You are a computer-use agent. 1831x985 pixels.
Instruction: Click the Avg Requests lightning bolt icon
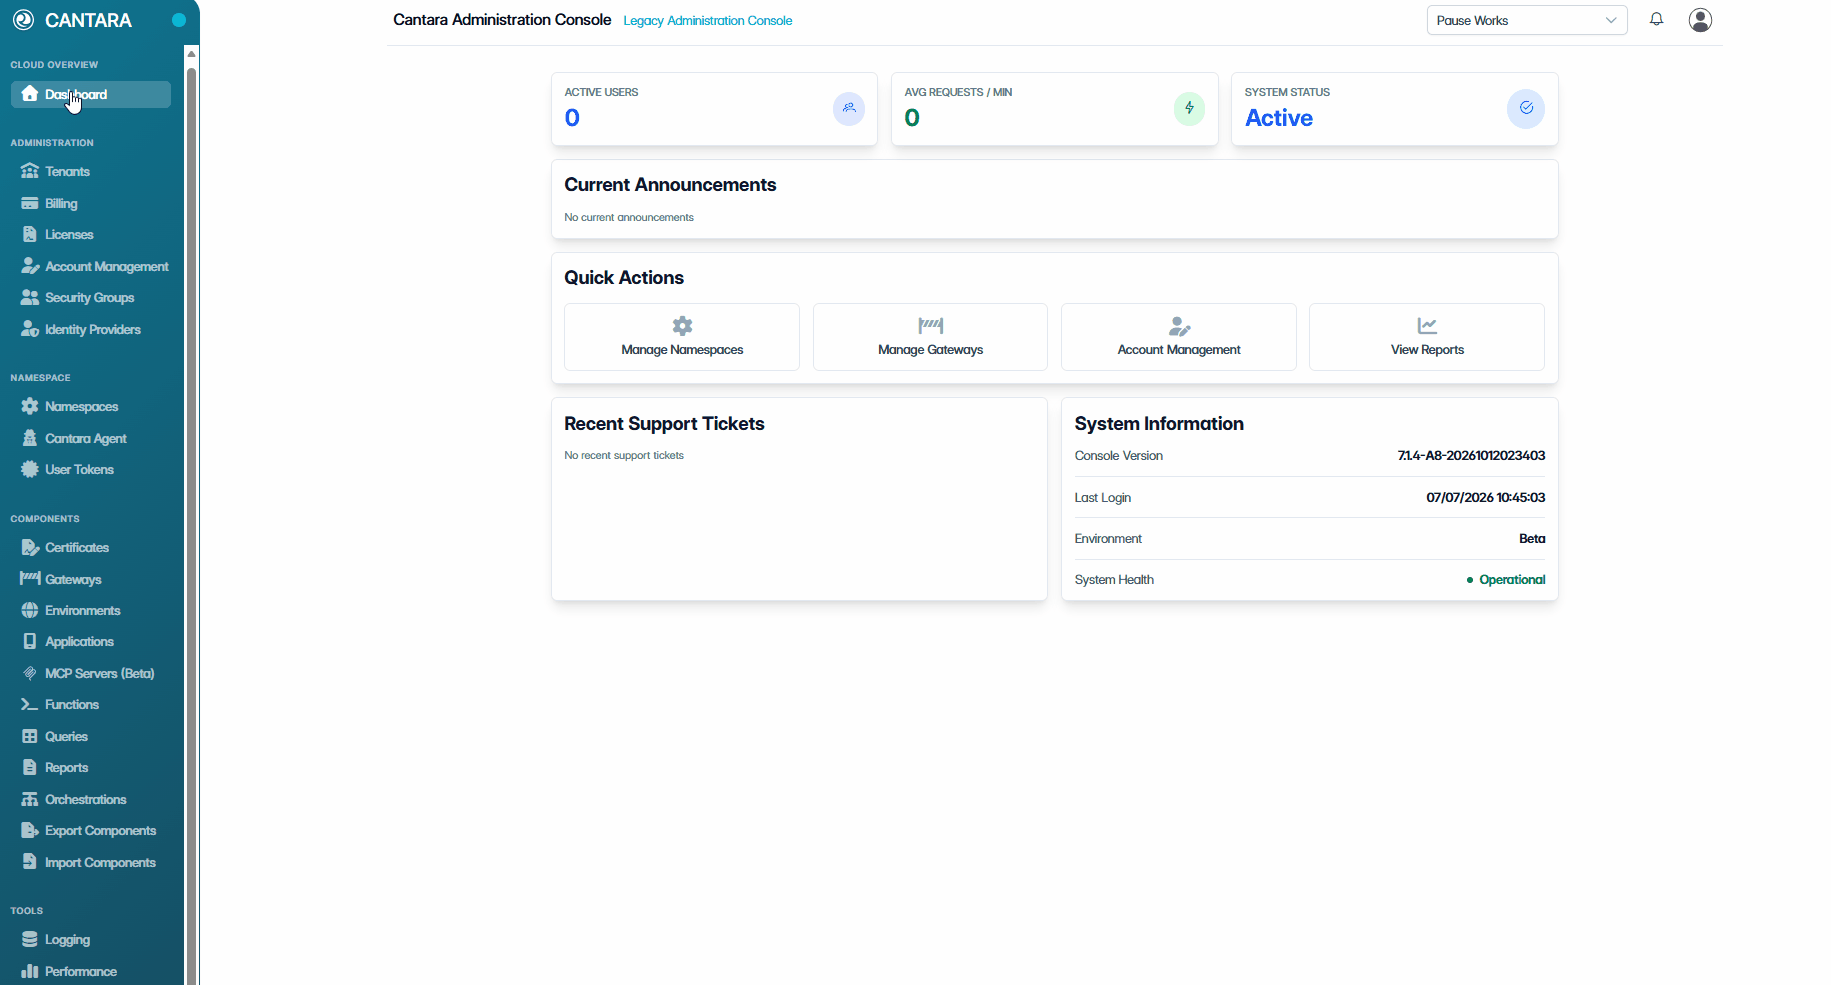point(1189,108)
